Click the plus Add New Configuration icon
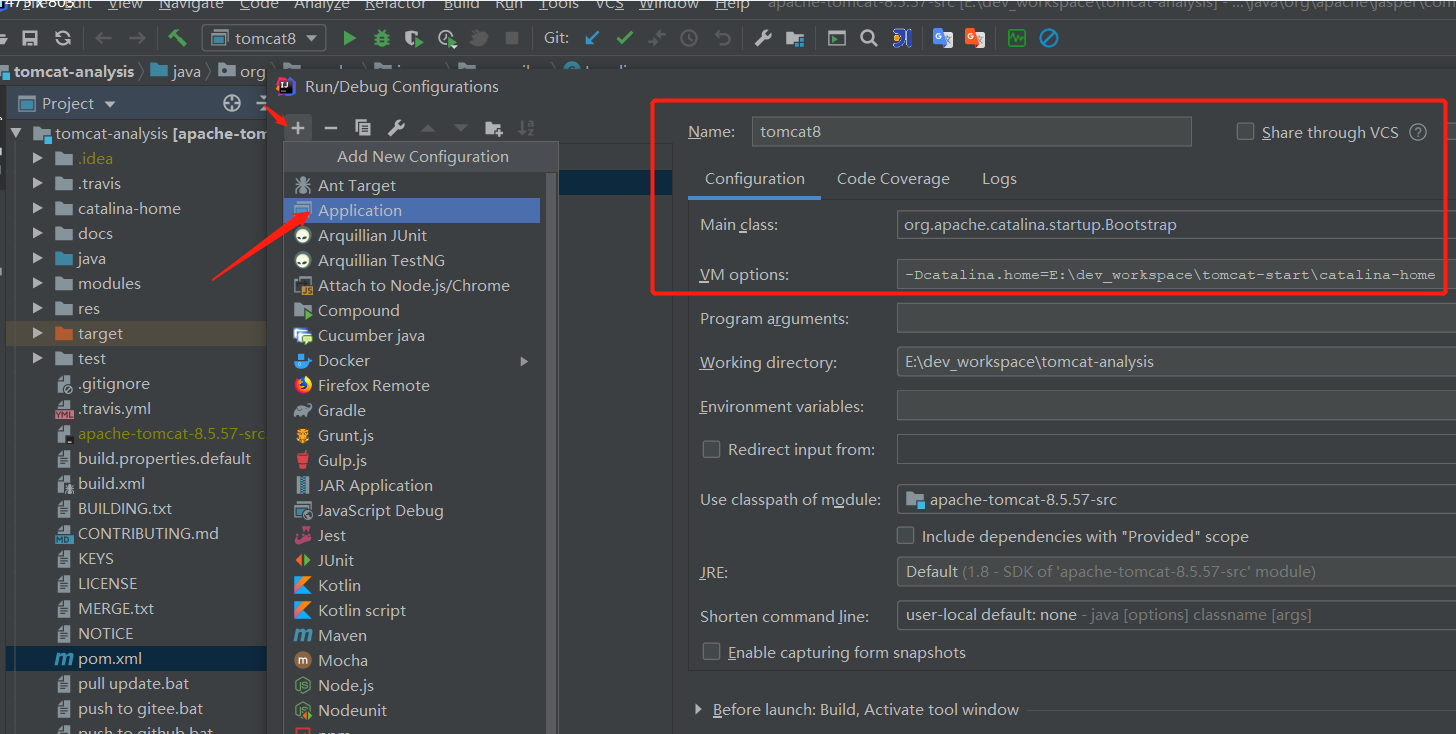The width and height of the screenshot is (1456, 734). pos(298,128)
